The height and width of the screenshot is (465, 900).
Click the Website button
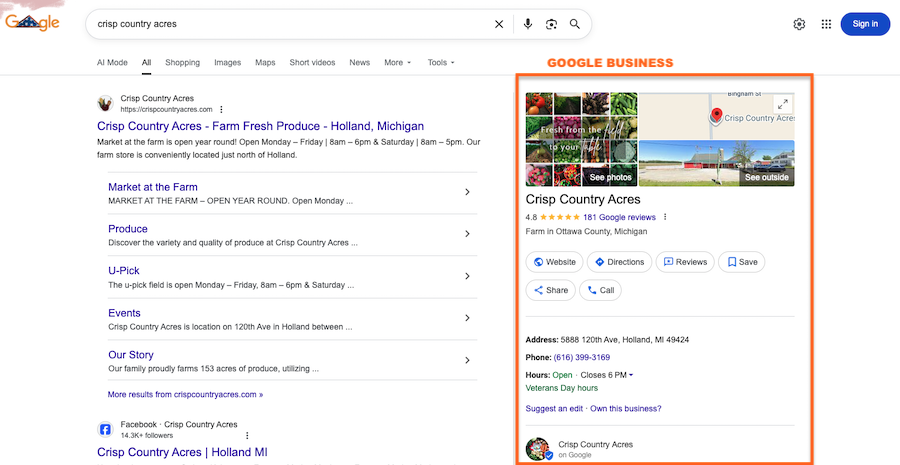tap(554, 262)
